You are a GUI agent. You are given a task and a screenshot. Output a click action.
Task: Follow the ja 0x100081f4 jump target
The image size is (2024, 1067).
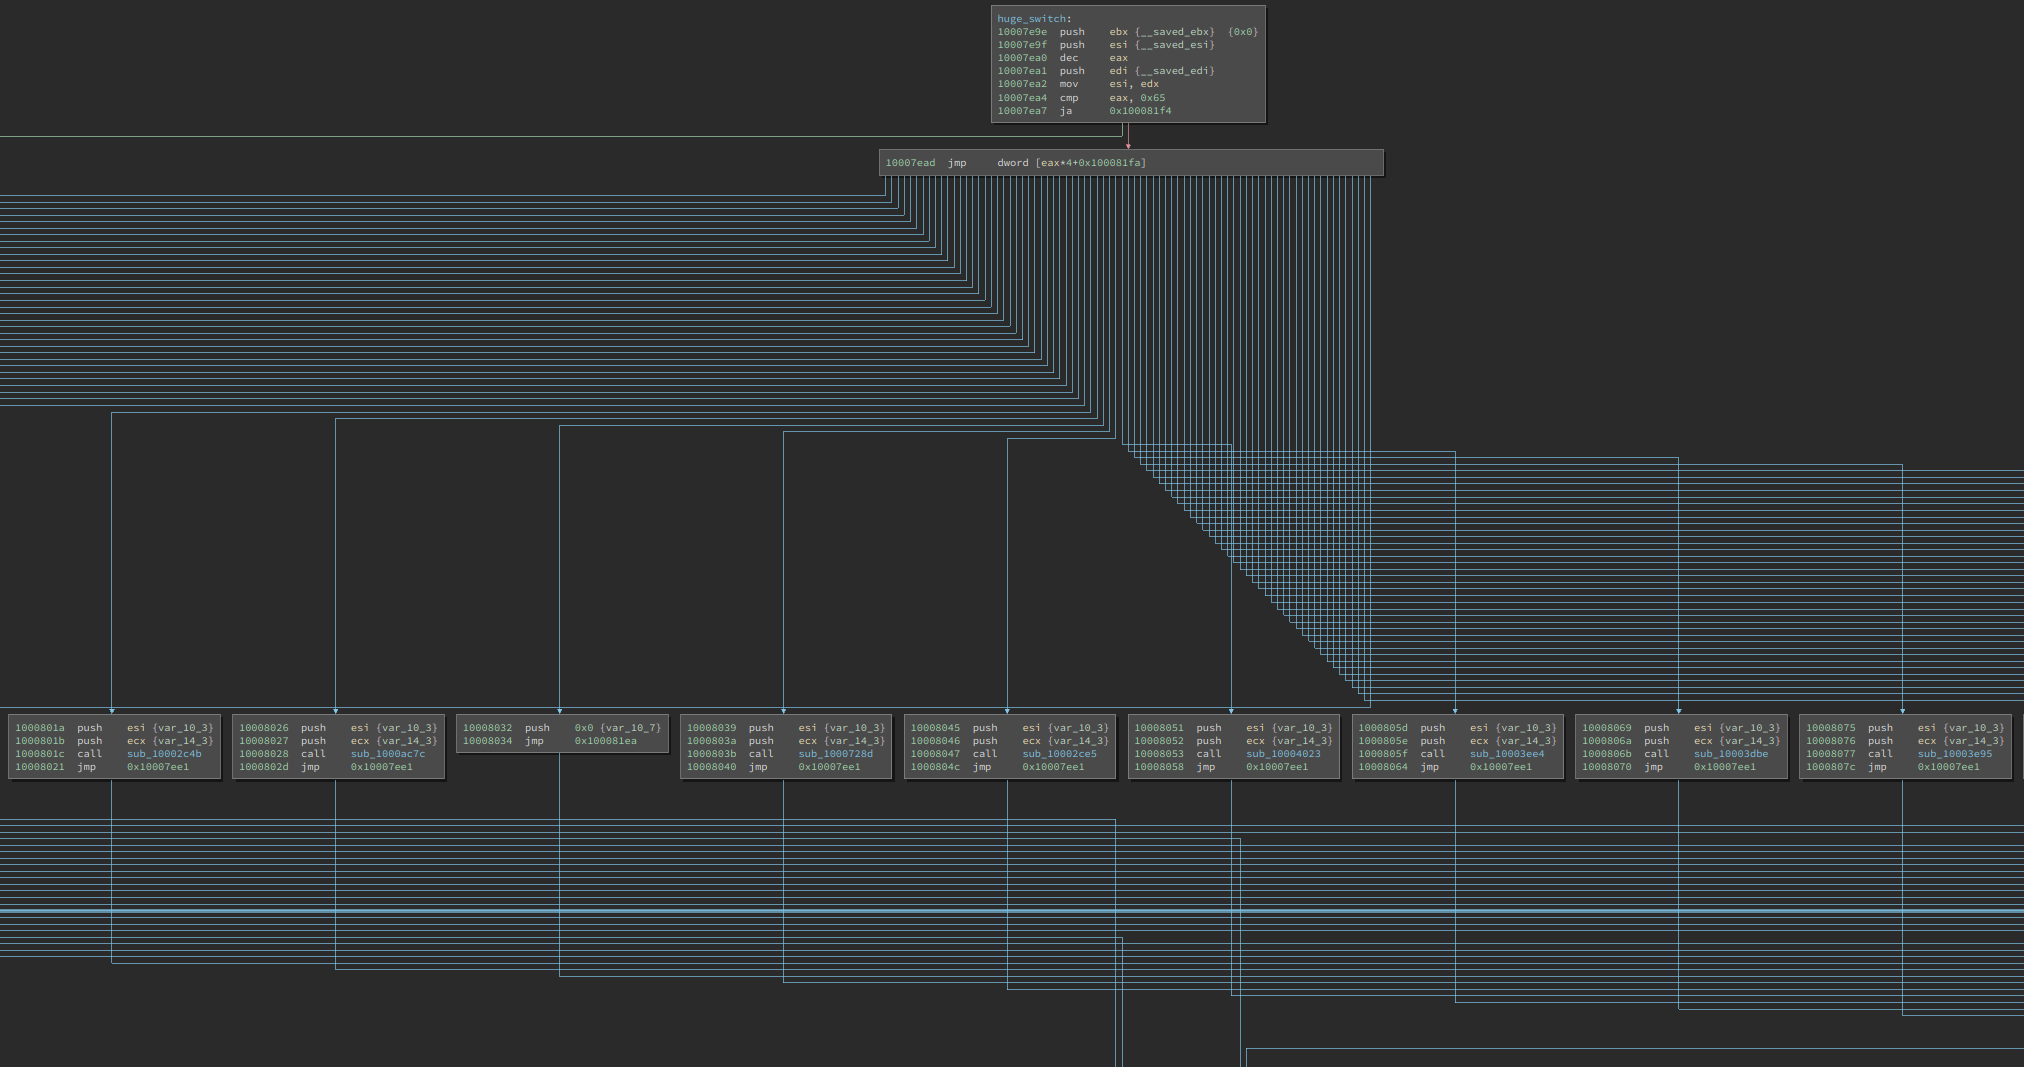1140,111
